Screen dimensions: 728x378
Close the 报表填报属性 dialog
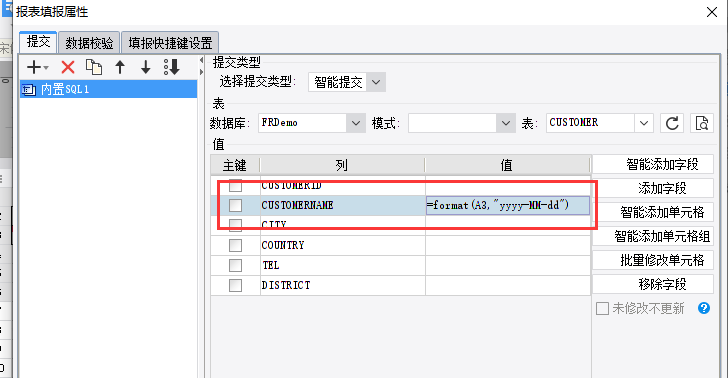click(712, 12)
